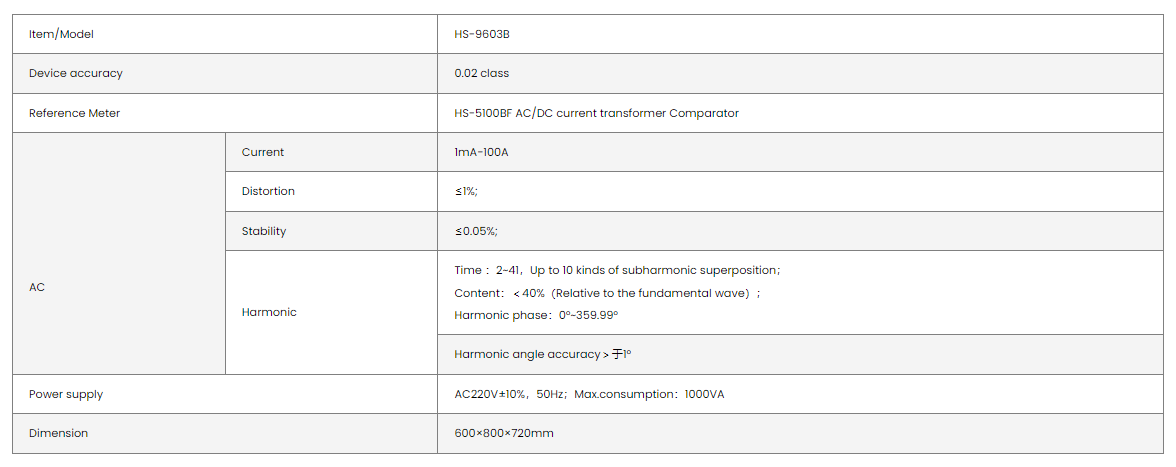
Task: Click the Device accuracy label
Action: pyautogui.click(x=76, y=73)
